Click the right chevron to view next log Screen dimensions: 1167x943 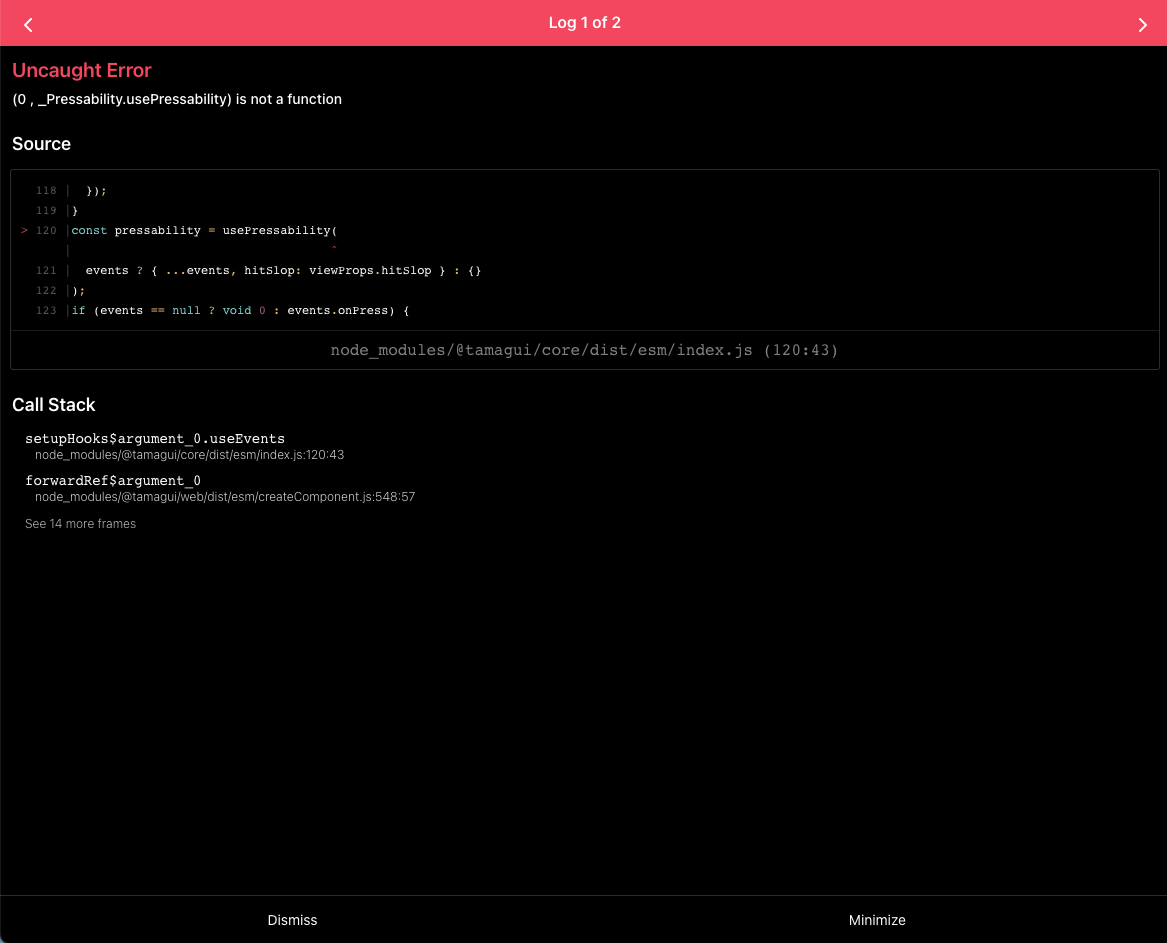(1142, 23)
